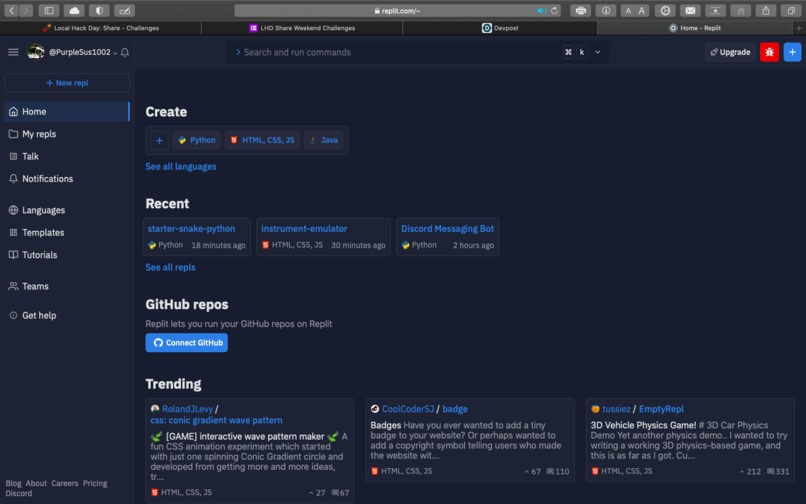Follow the See all languages link
The height and width of the screenshot is (504, 806).
[181, 167]
